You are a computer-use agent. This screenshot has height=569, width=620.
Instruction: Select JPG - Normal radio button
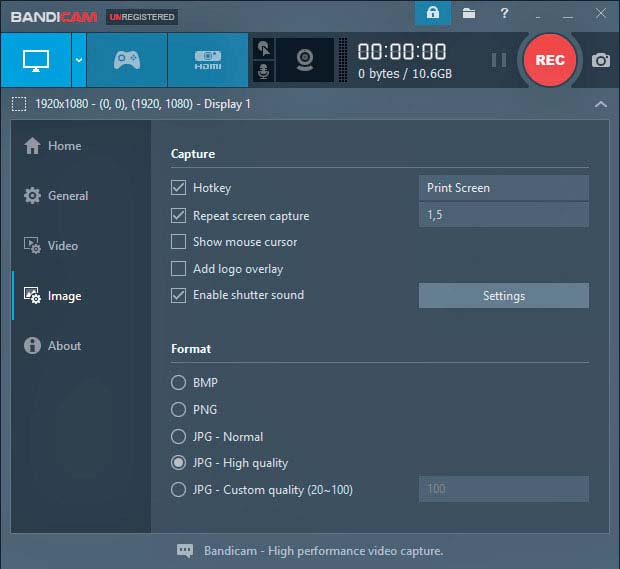click(178, 437)
